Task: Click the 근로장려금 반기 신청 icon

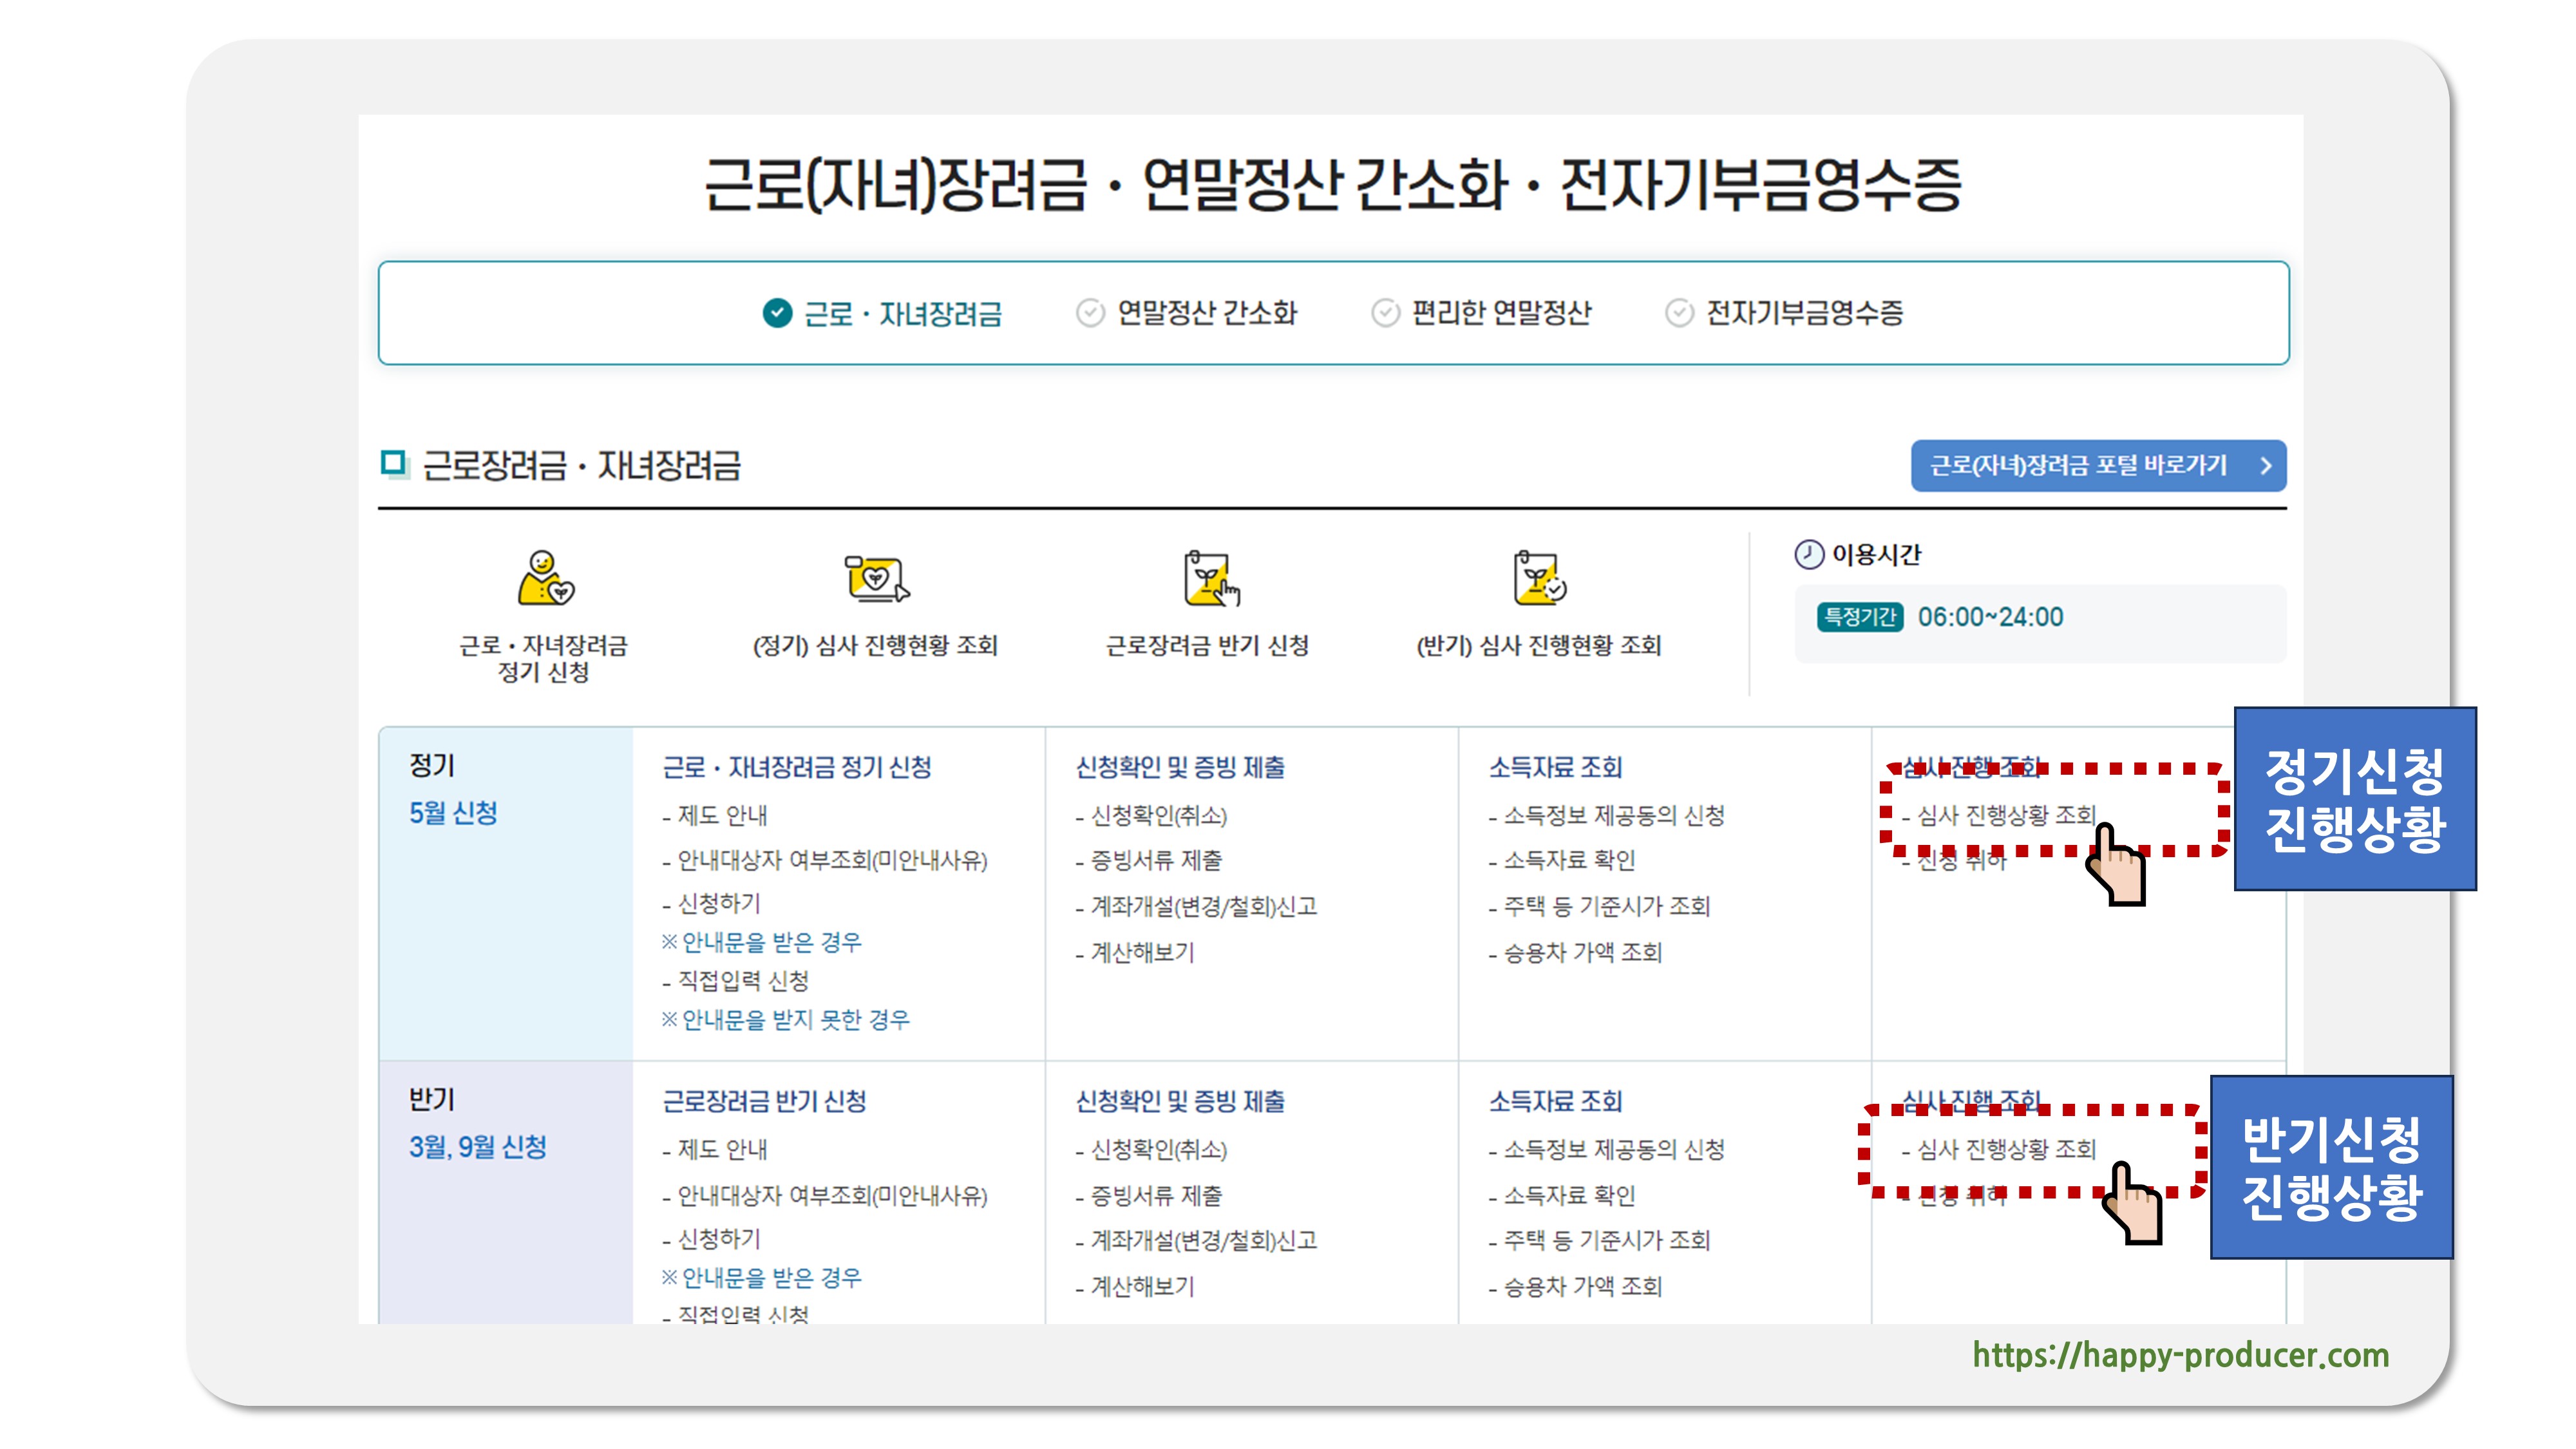Action: (x=1209, y=579)
